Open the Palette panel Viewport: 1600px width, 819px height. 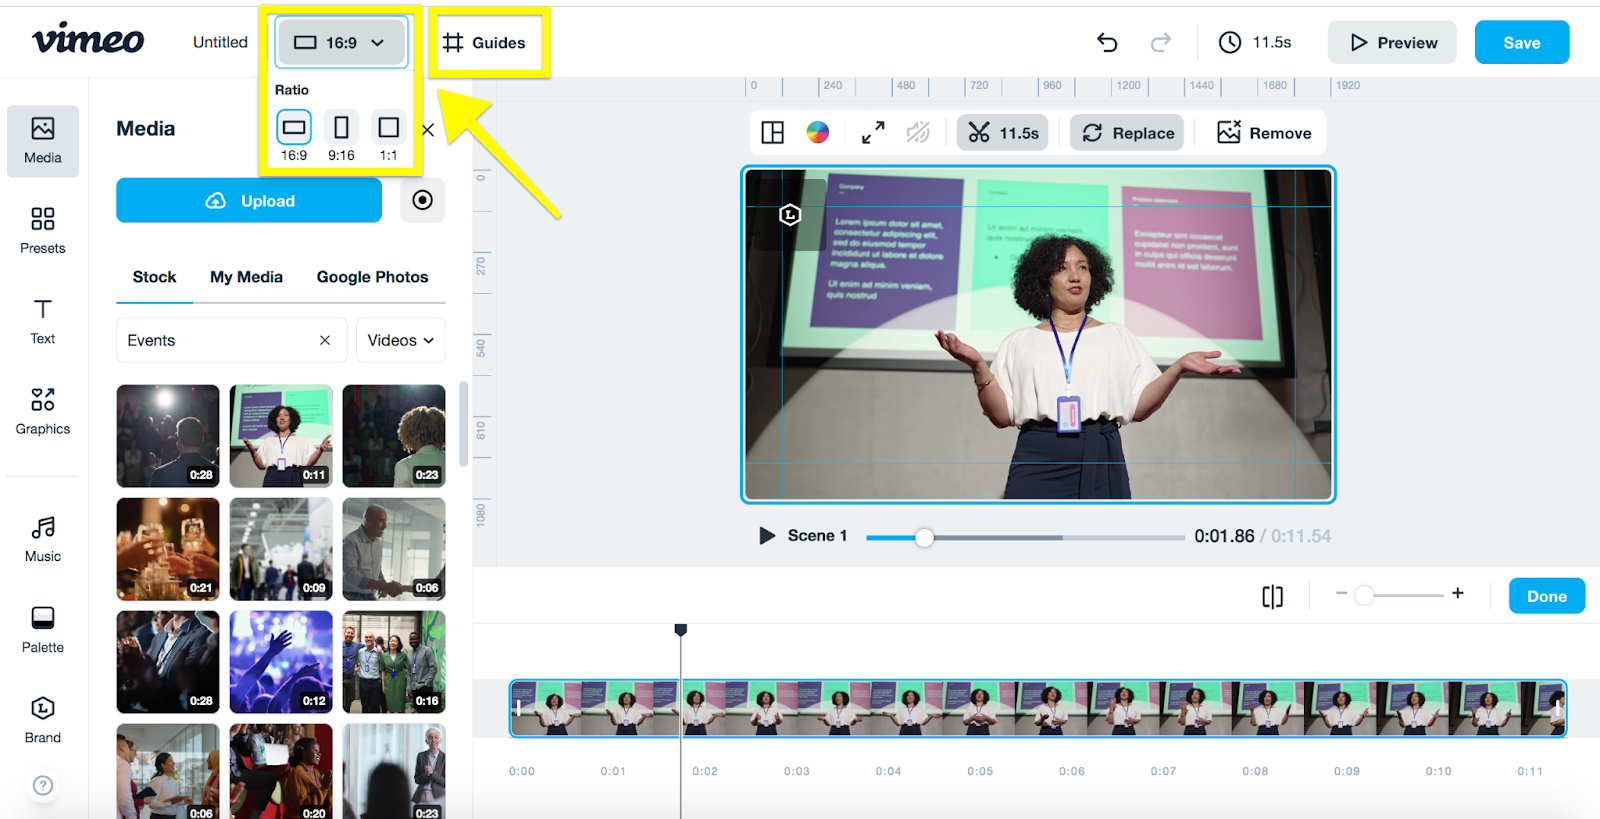click(43, 630)
